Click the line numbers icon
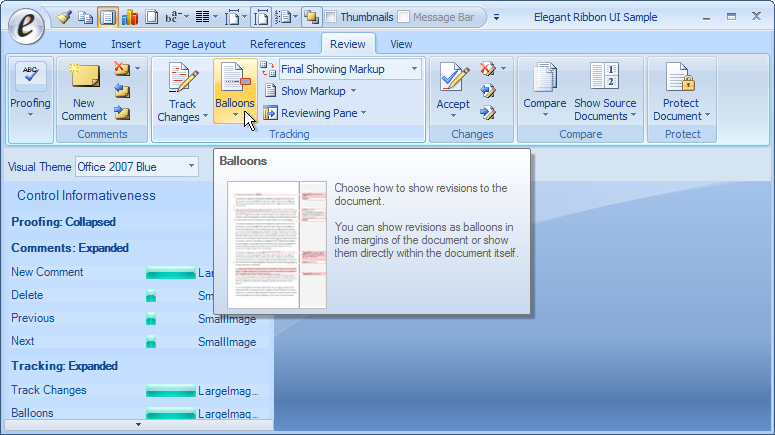The image size is (775, 435). [283, 17]
